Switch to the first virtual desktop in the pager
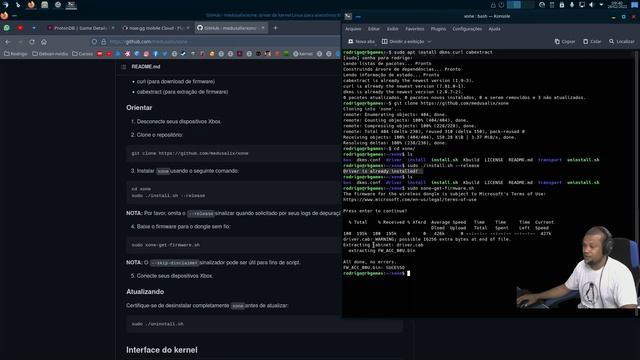This screenshot has height=360, width=640. pyautogui.click(x=513, y=5)
